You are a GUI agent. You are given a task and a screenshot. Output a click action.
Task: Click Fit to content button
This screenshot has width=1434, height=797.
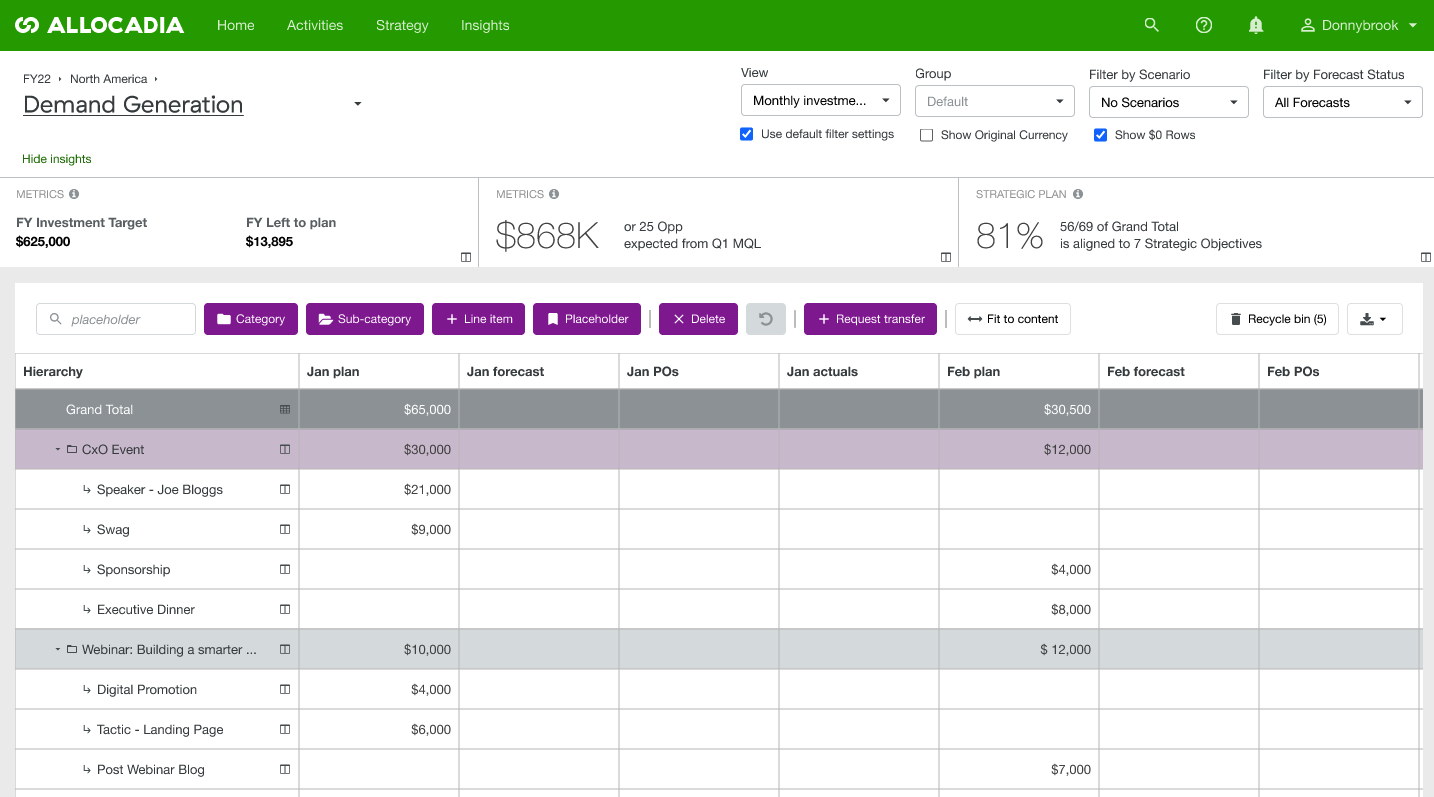(x=1013, y=319)
